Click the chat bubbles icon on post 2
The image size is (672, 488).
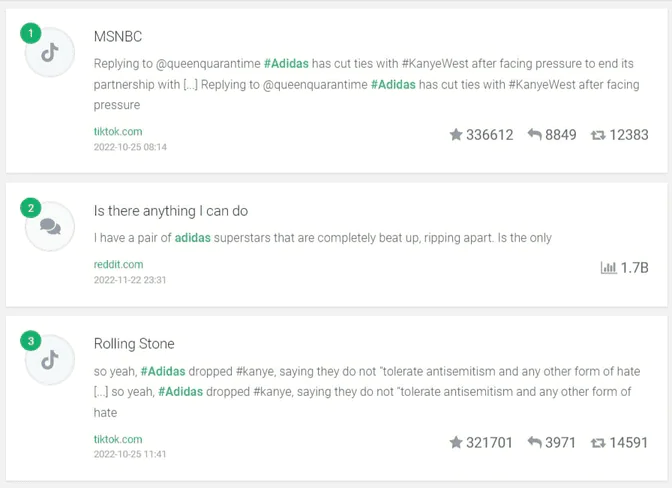click(x=50, y=227)
